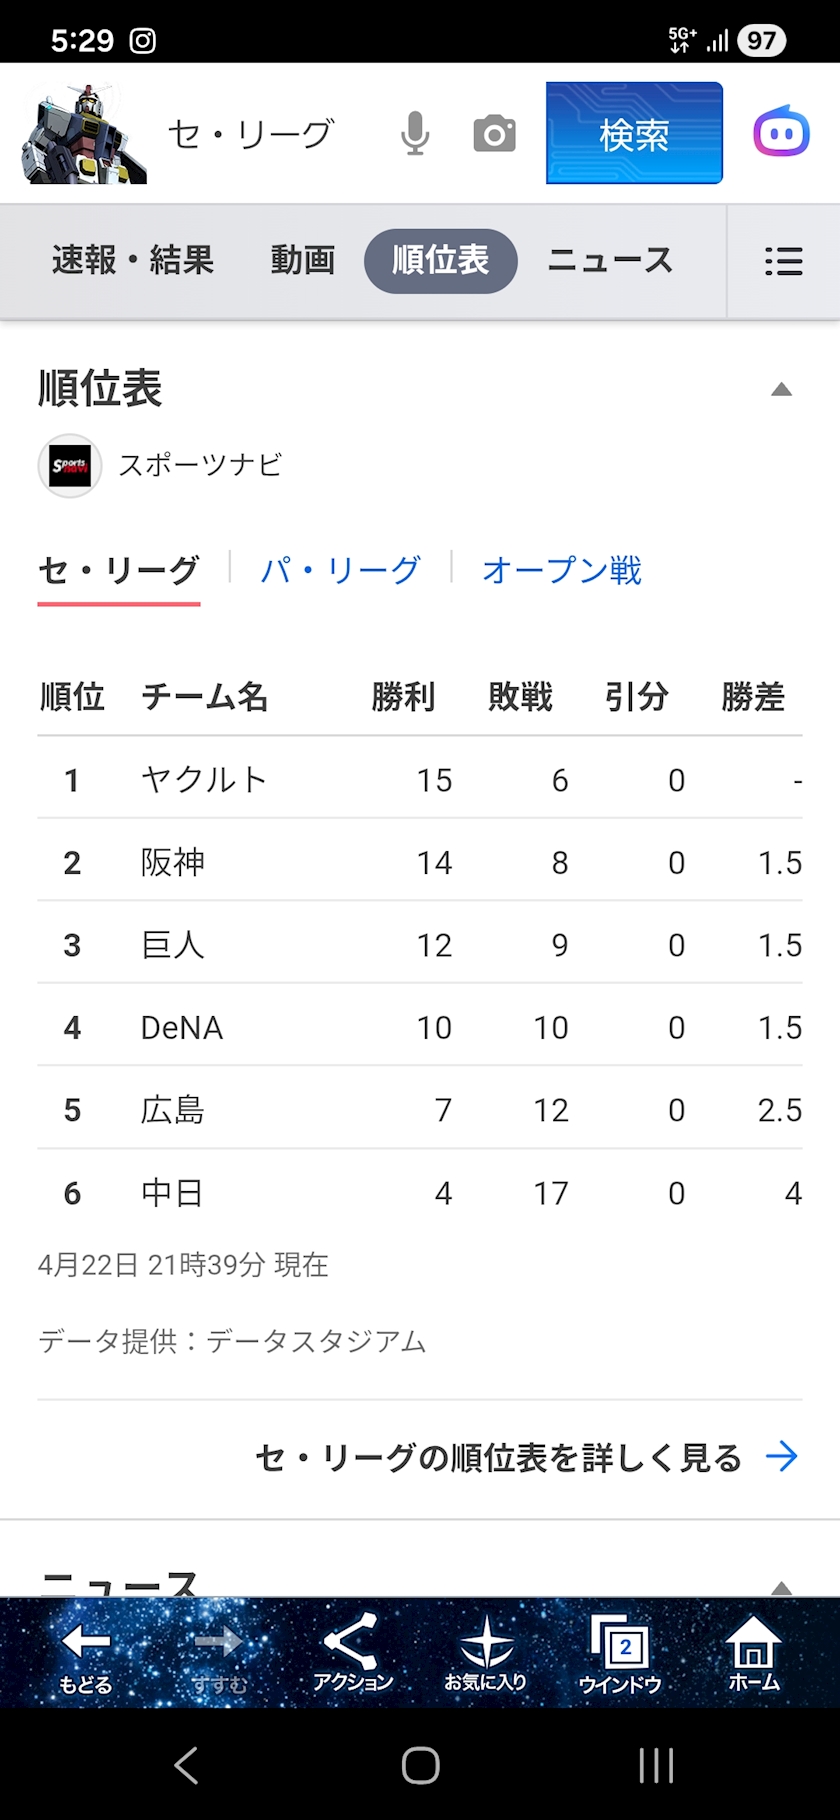Go back with もどる arrow
The width and height of the screenshot is (840, 1820).
86,1657
